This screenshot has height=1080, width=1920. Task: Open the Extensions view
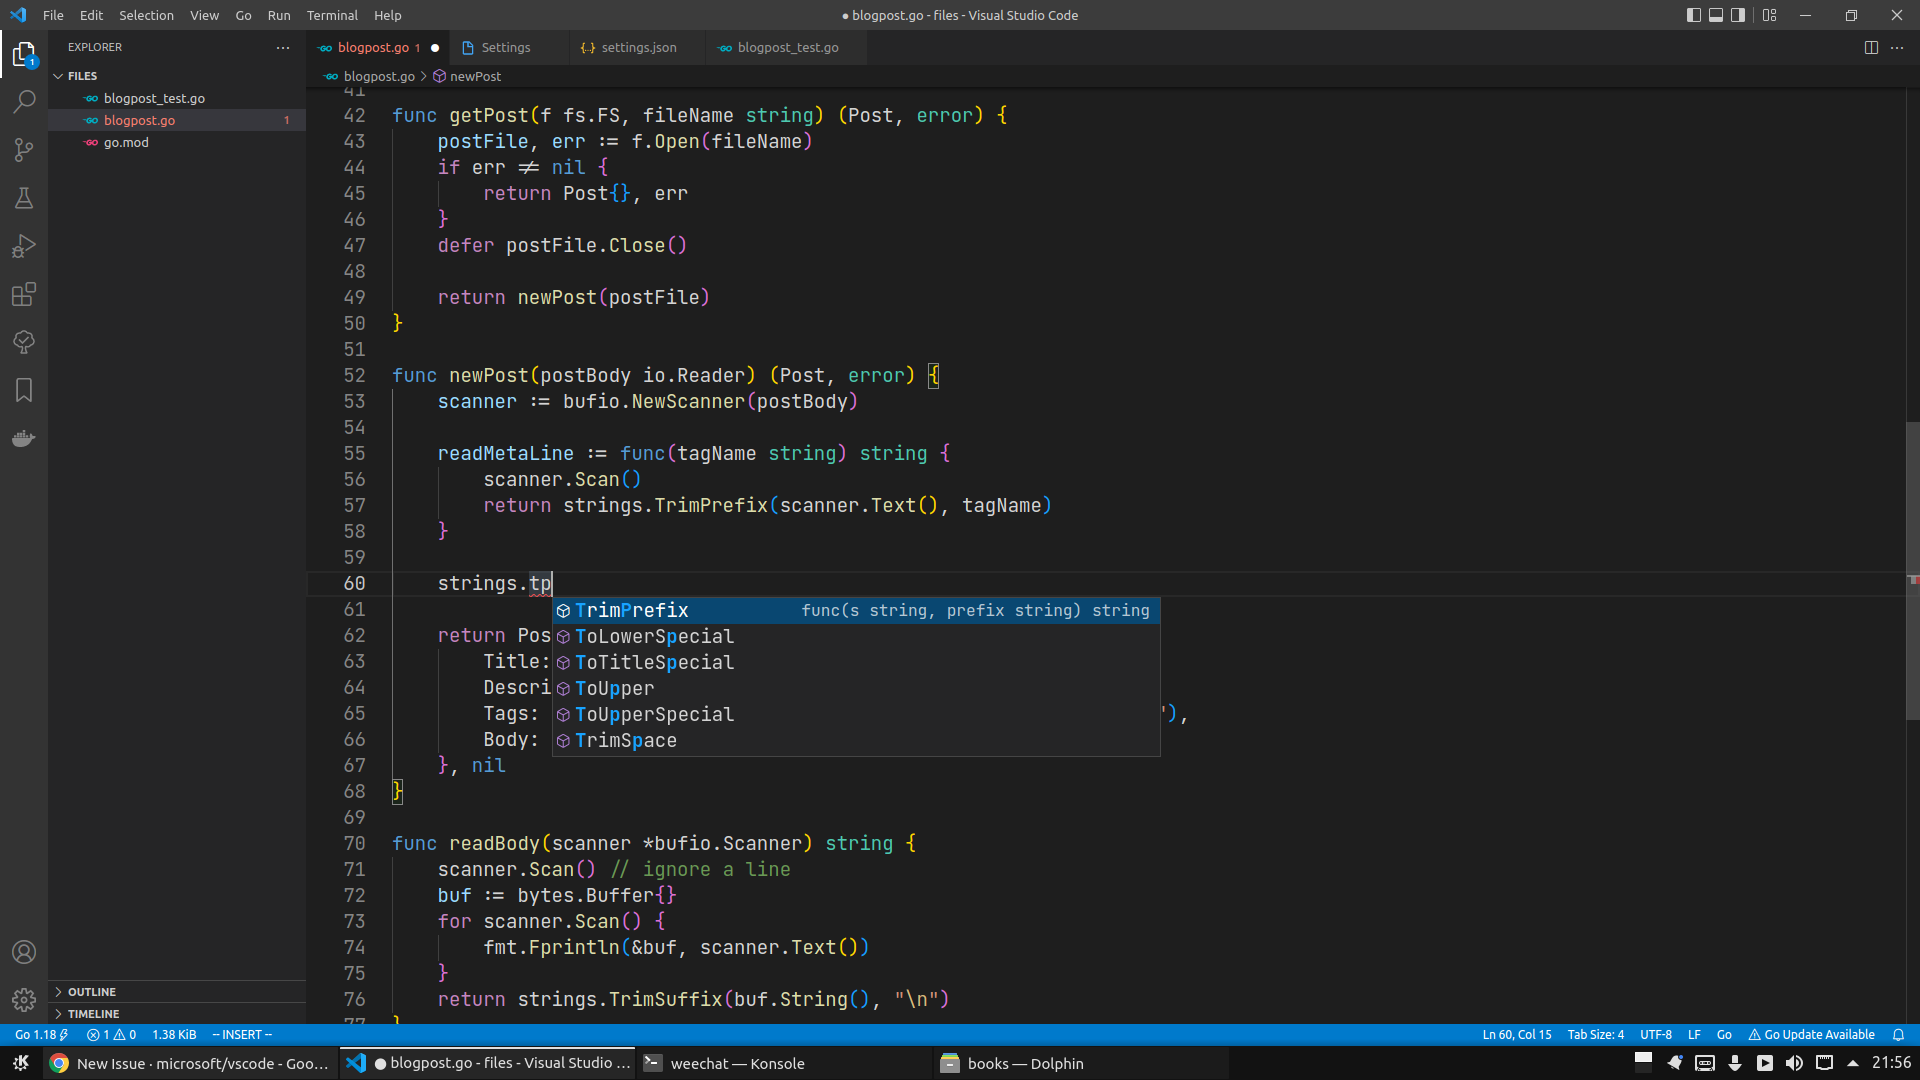pyautogui.click(x=24, y=294)
